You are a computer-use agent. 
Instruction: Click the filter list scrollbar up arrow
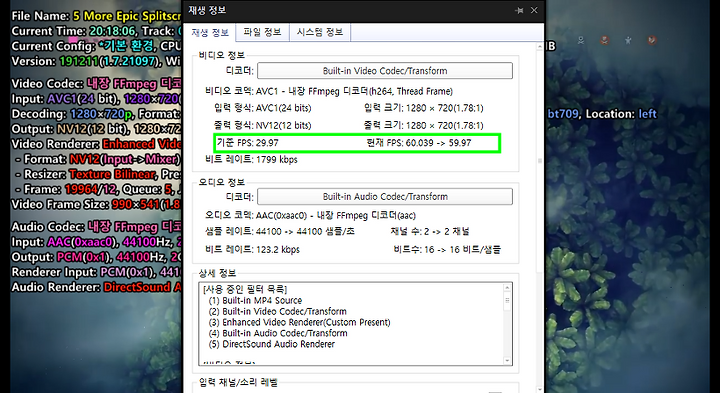coord(507,288)
